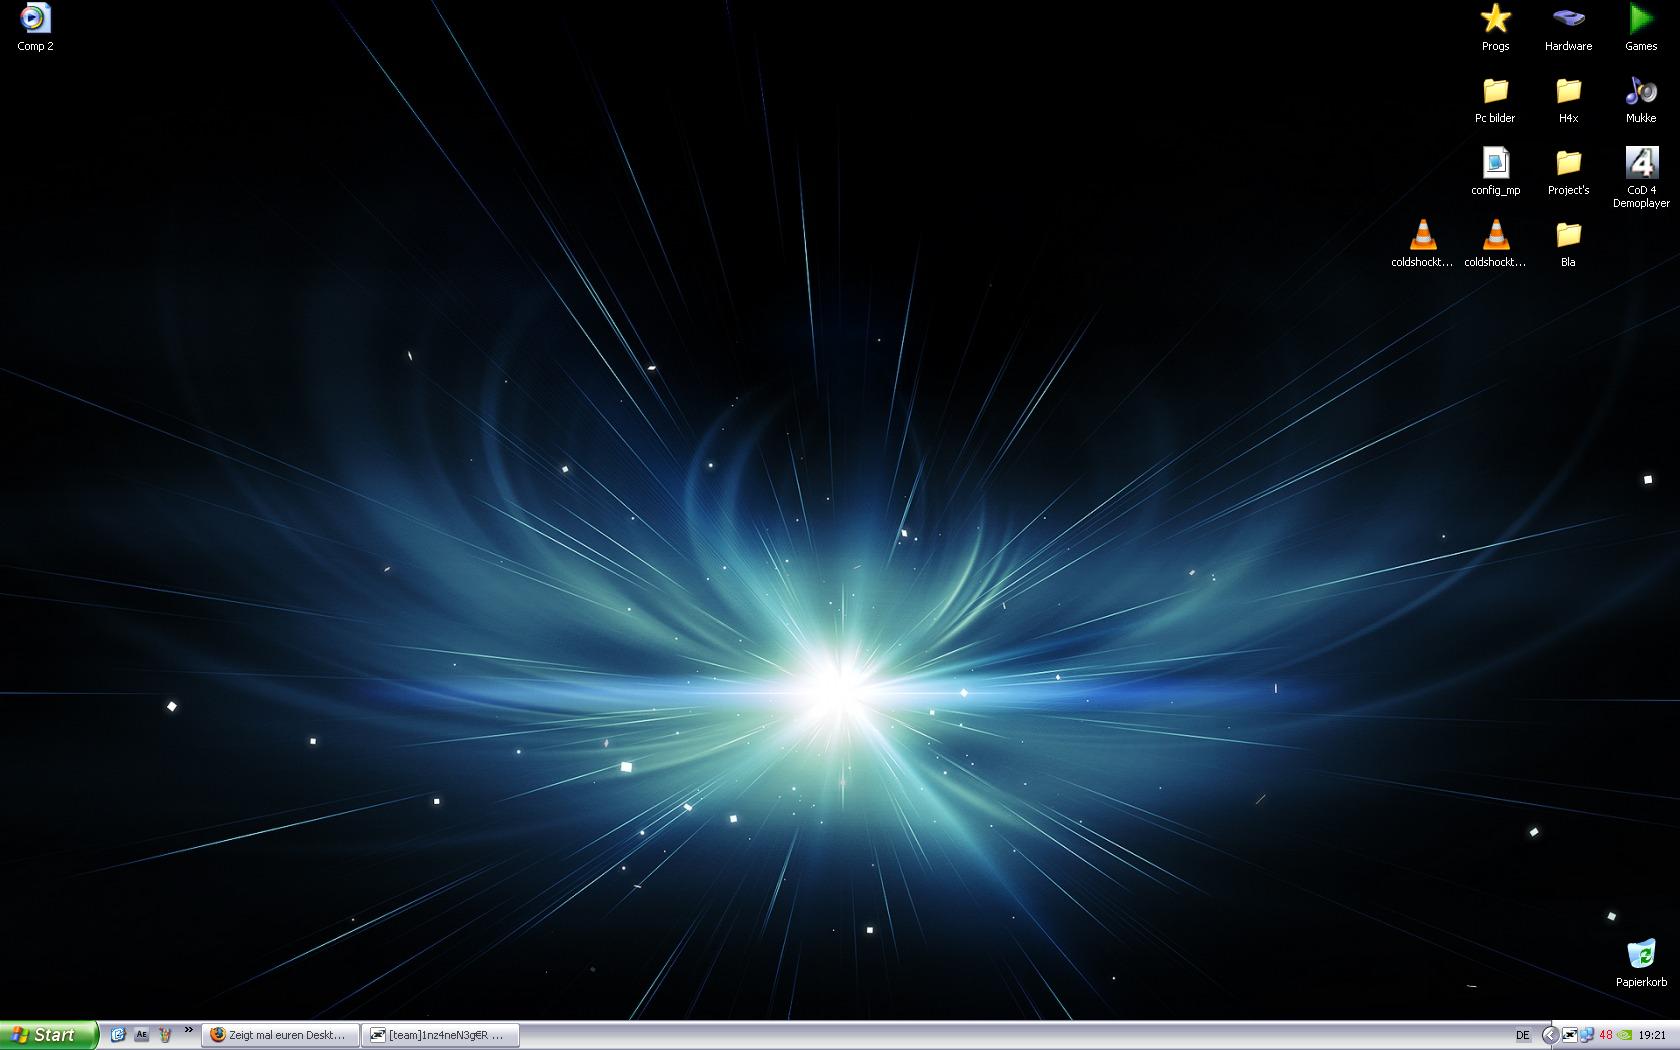
Task: Click the DE language bar indicator
Action: [x=1523, y=1035]
